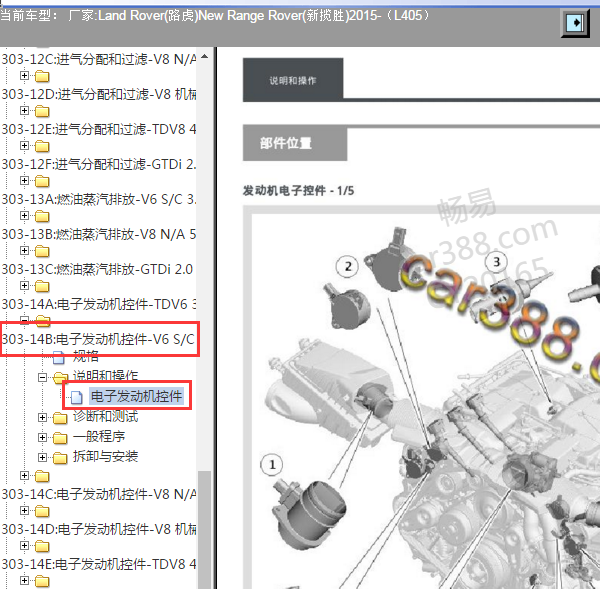Expand the 一般程序 folder node
Viewport: 600px width, 589px height.
pyautogui.click(x=42, y=437)
